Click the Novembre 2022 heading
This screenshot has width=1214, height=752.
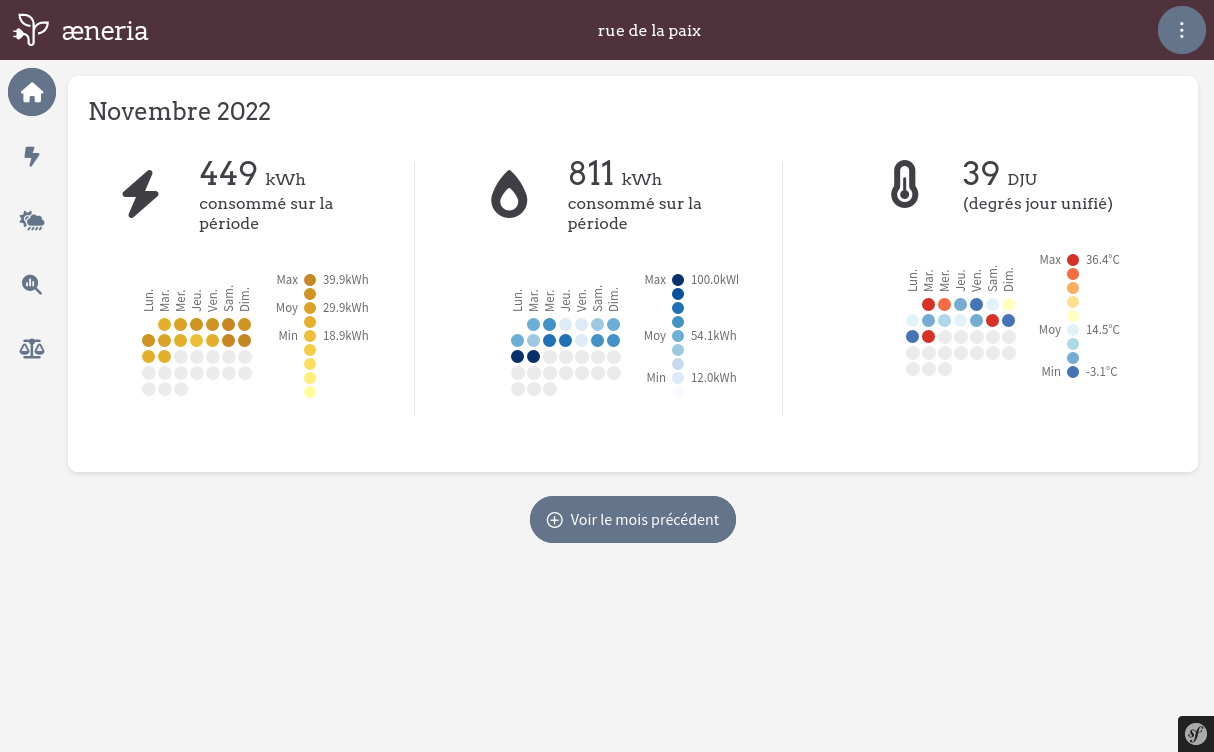click(x=180, y=111)
